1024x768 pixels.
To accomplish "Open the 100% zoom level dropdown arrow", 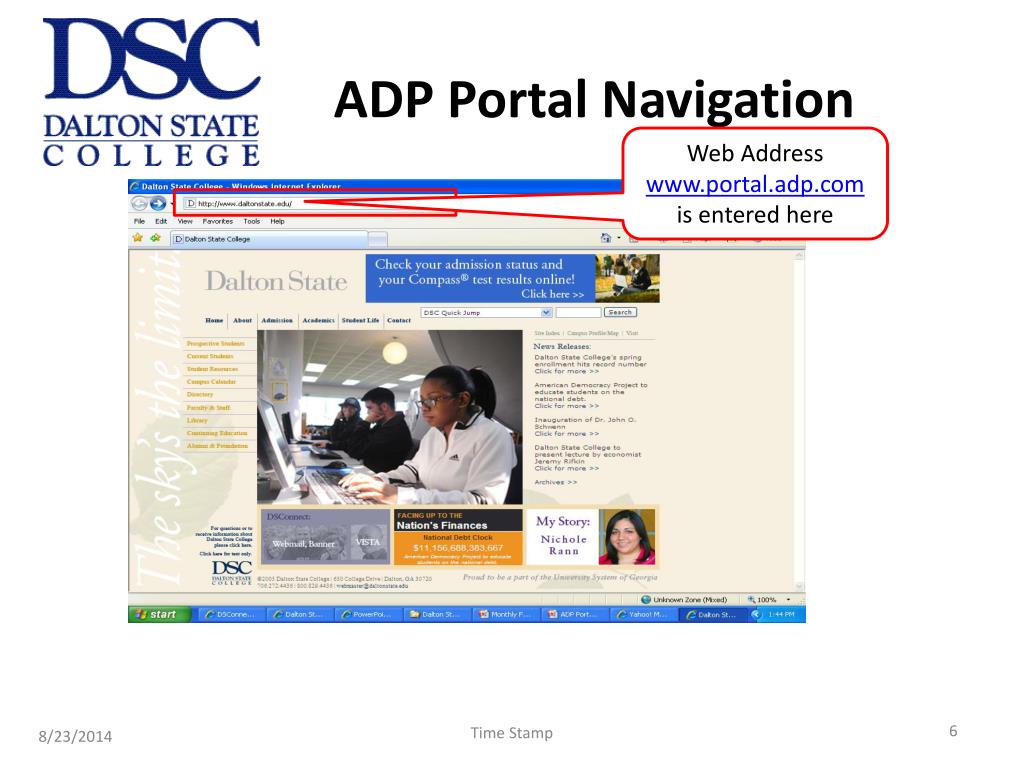I will [788, 600].
